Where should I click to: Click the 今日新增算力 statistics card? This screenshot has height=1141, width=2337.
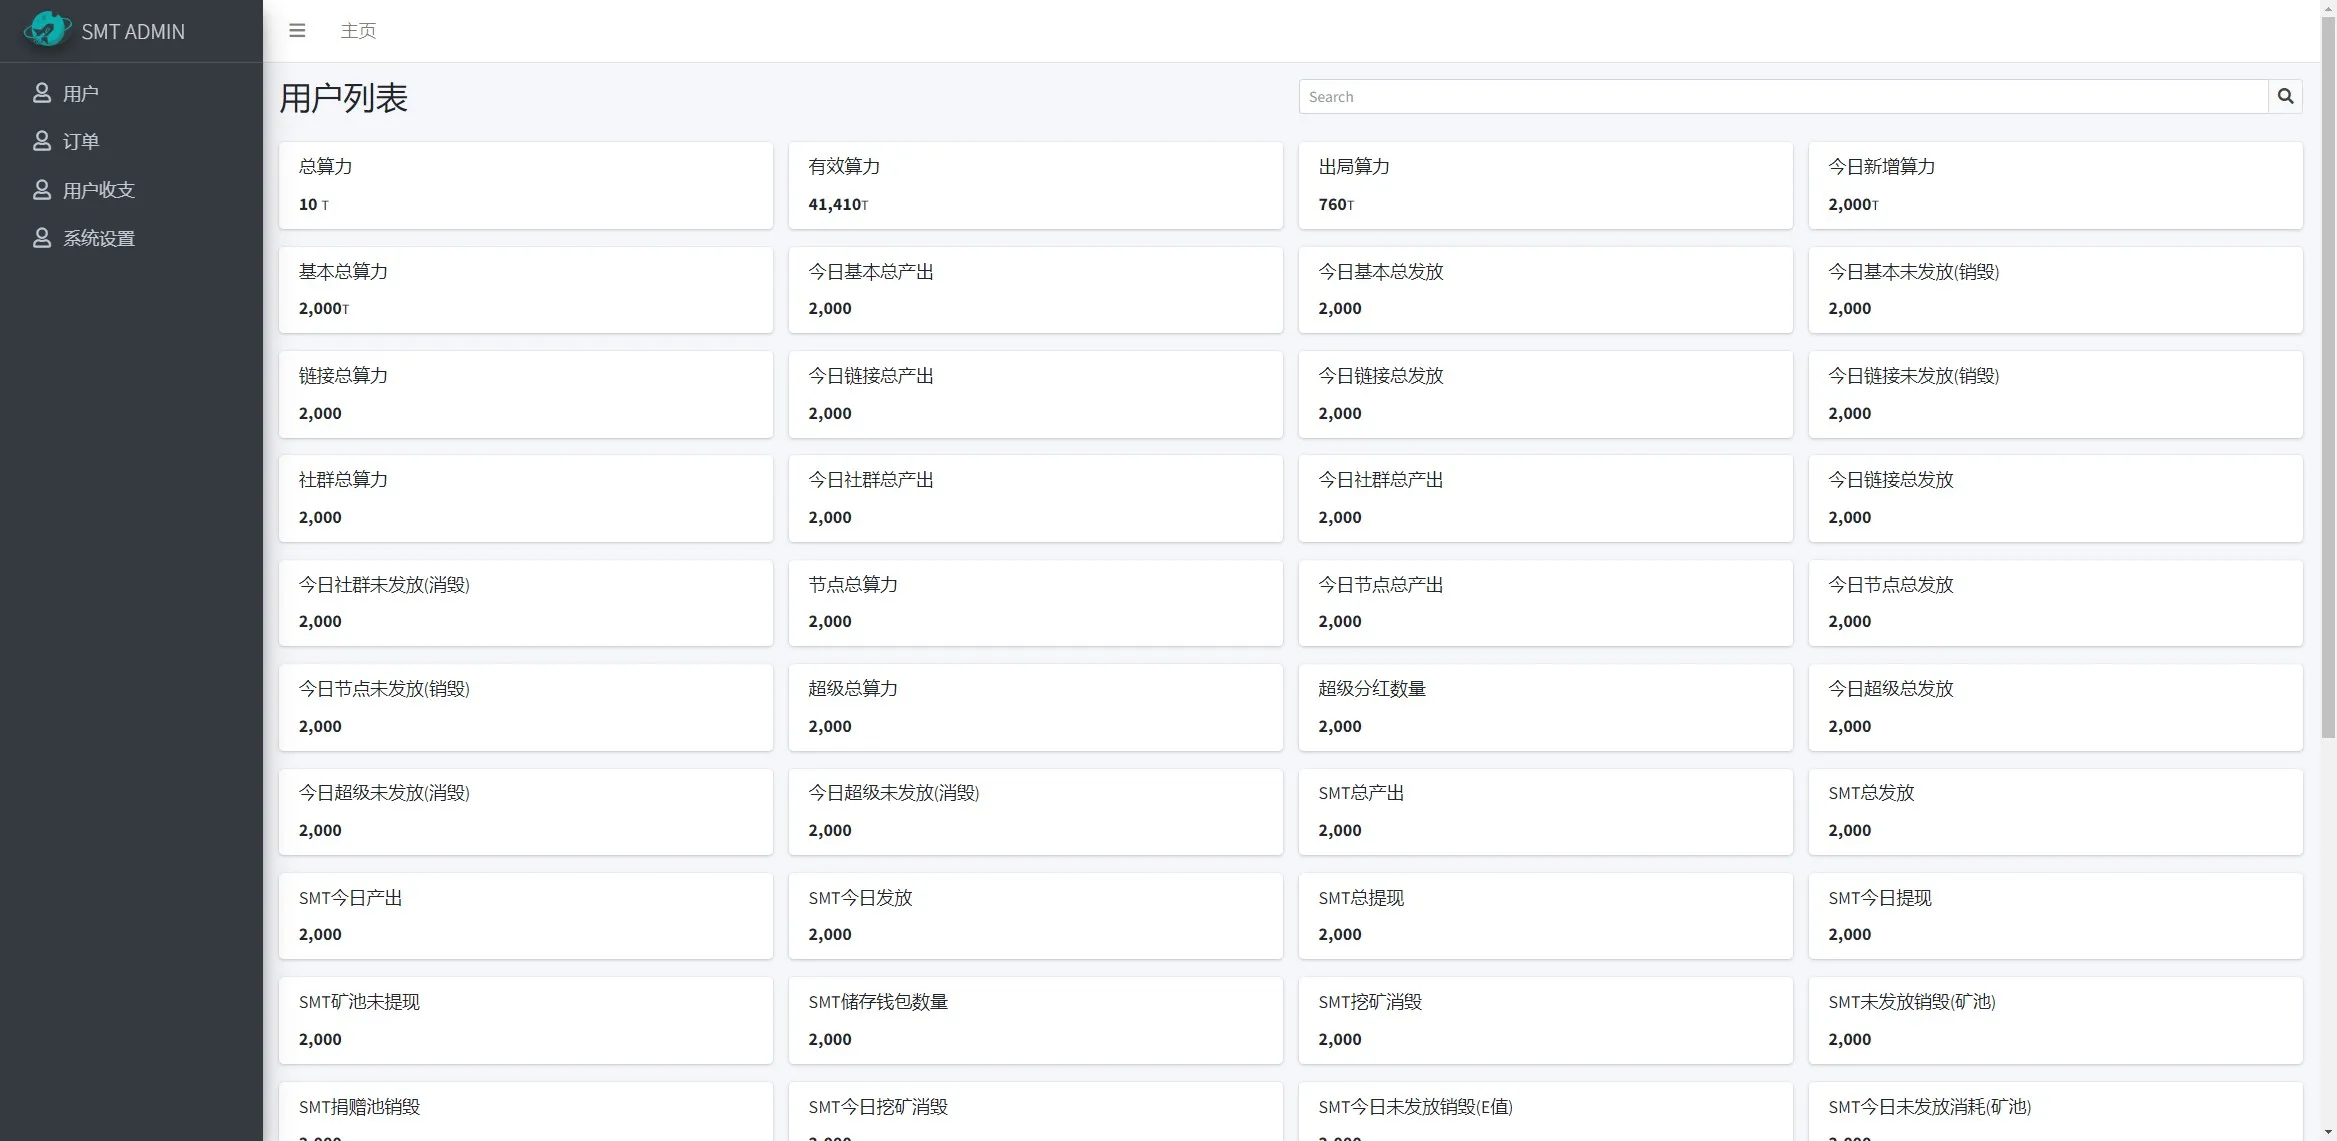coord(2055,185)
